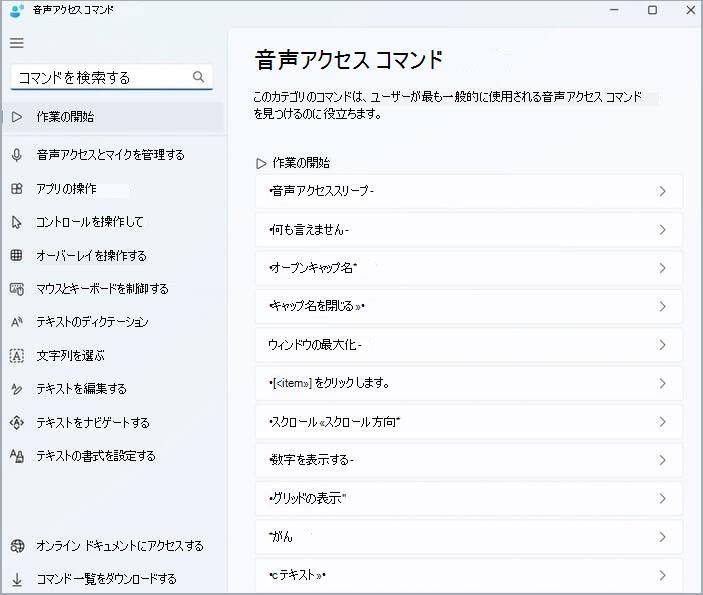Click the play icon beside 作業の開始 in sidebar
The height and width of the screenshot is (595, 703).
click(x=17, y=117)
